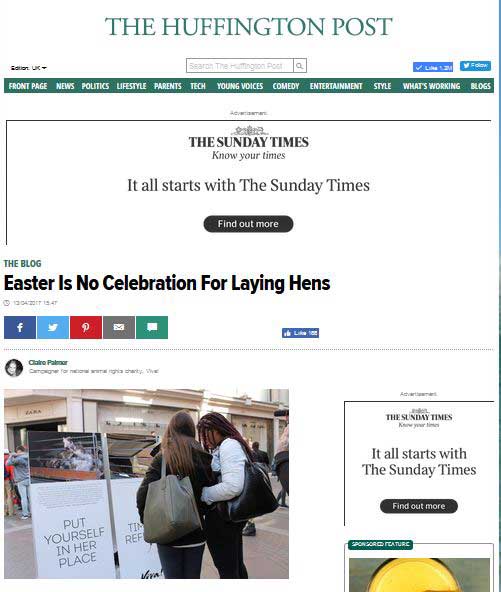Pin article using Pinterest icon

[86, 327]
